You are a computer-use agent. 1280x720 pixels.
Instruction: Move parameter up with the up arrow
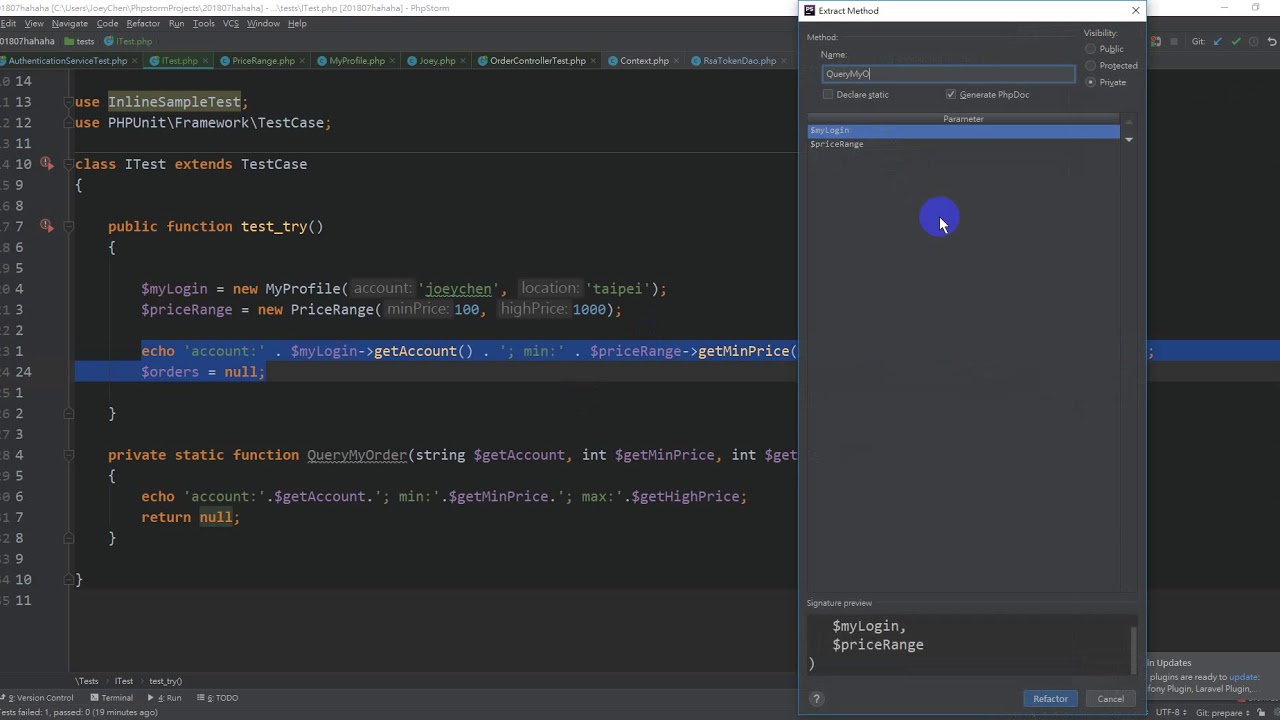1128,122
